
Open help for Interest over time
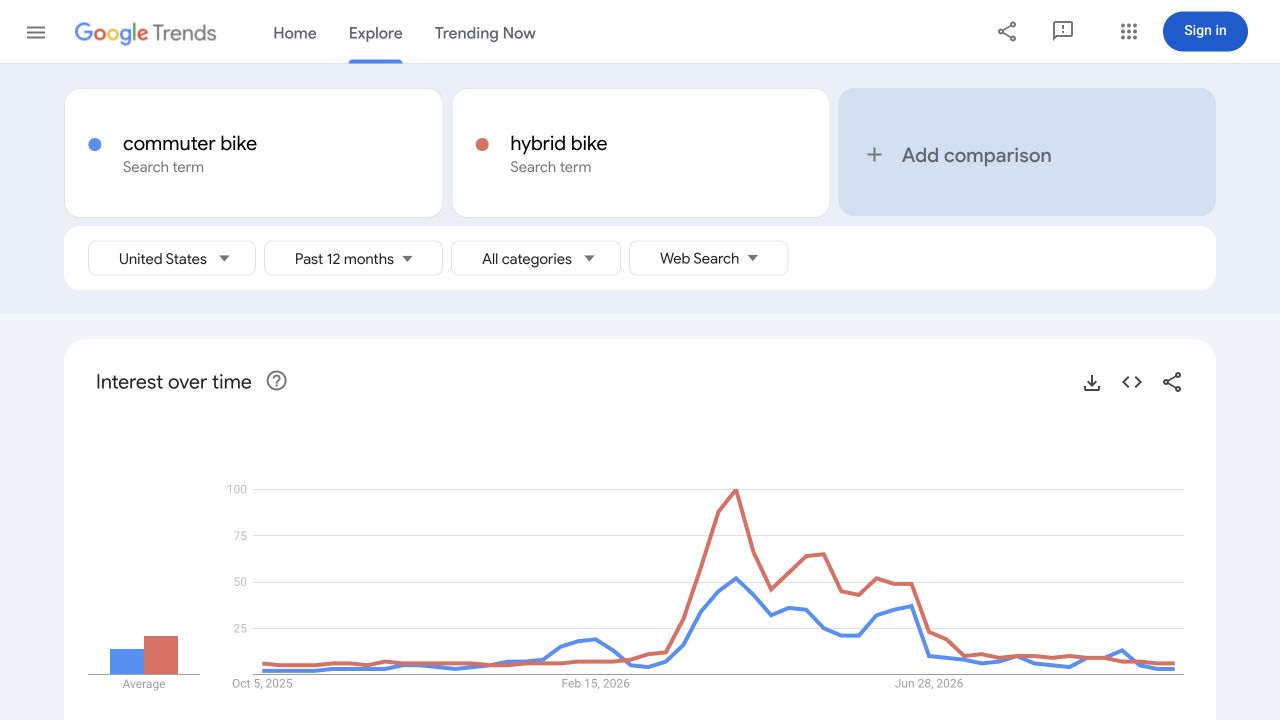tap(277, 381)
